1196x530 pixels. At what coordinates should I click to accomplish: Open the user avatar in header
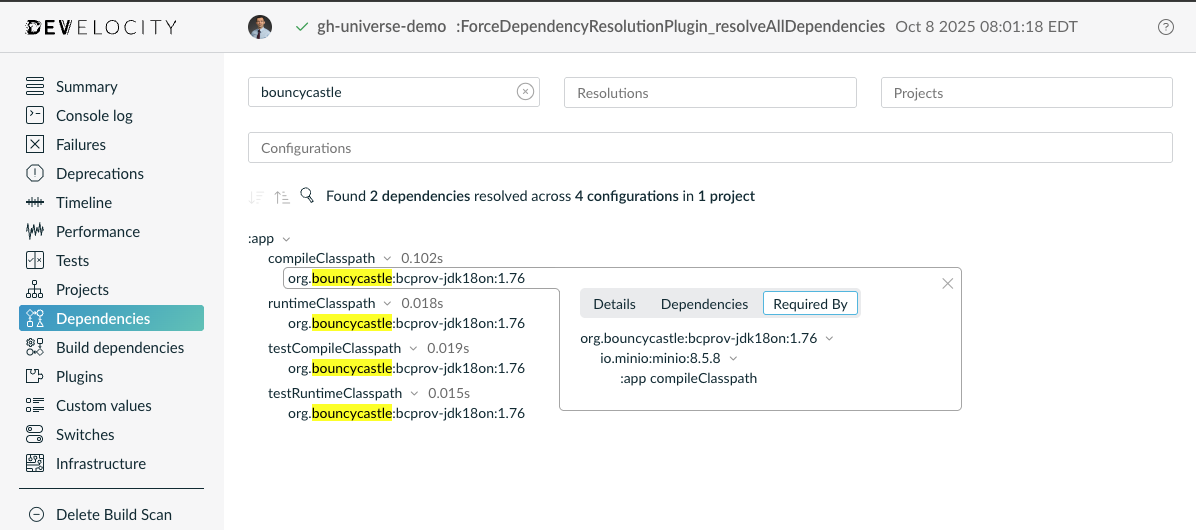pyautogui.click(x=260, y=27)
